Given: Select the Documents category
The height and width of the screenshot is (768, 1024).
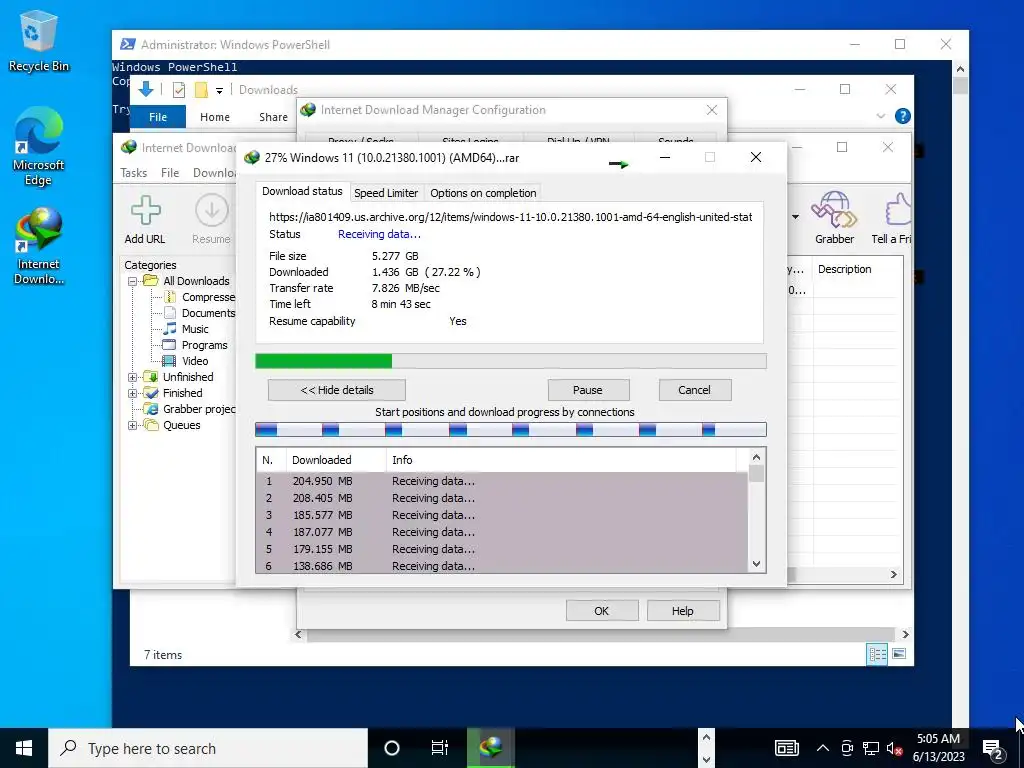Looking at the screenshot, I should (x=200, y=313).
